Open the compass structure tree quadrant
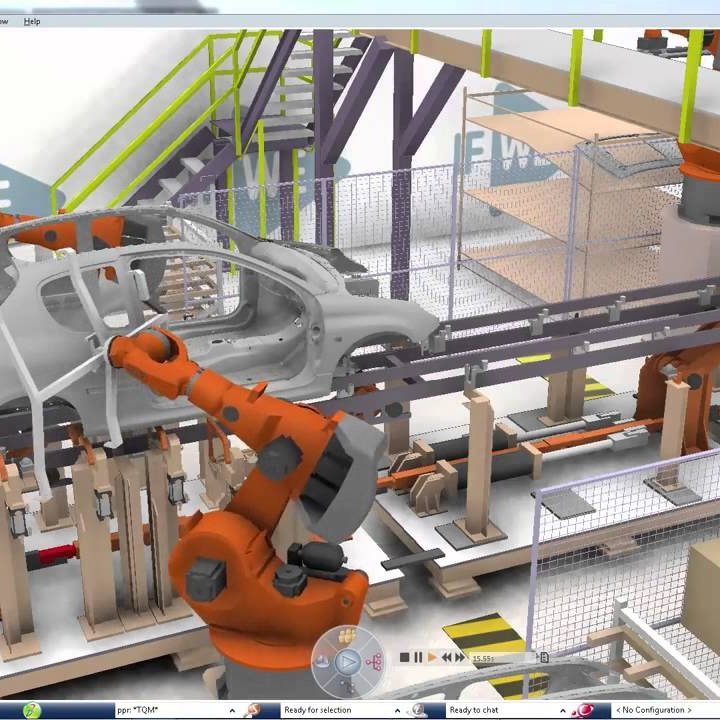The image size is (720, 720). [x=375, y=661]
